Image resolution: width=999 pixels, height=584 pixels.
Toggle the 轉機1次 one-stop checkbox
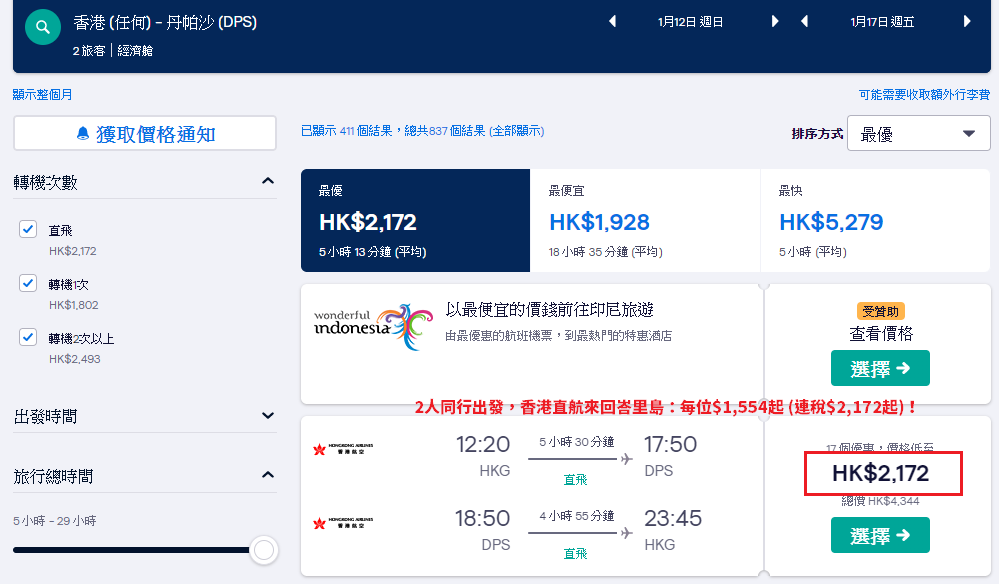click(x=28, y=283)
